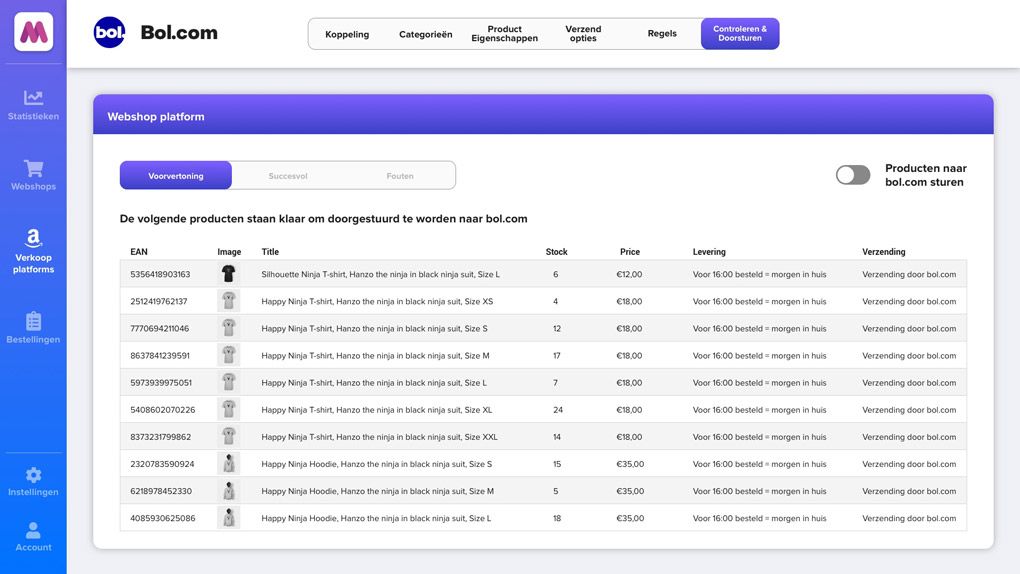1020x574 pixels.
Task: Click EAN 6218978452330
Action: pyautogui.click(x=161, y=491)
